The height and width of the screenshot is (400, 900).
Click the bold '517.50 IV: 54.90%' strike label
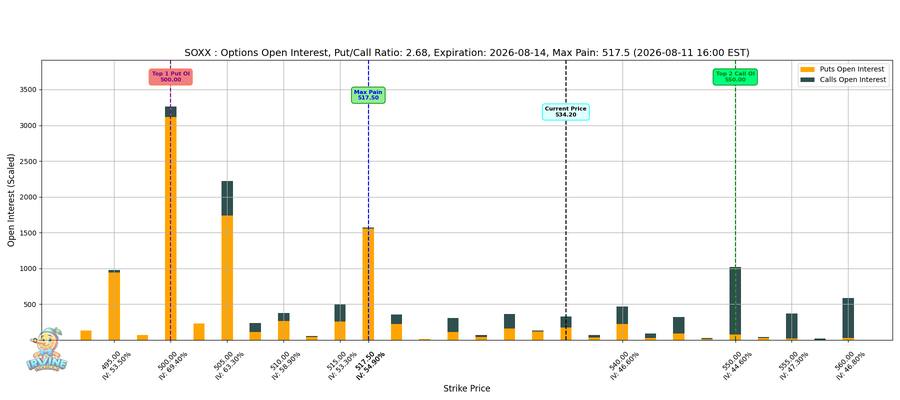coord(370,364)
